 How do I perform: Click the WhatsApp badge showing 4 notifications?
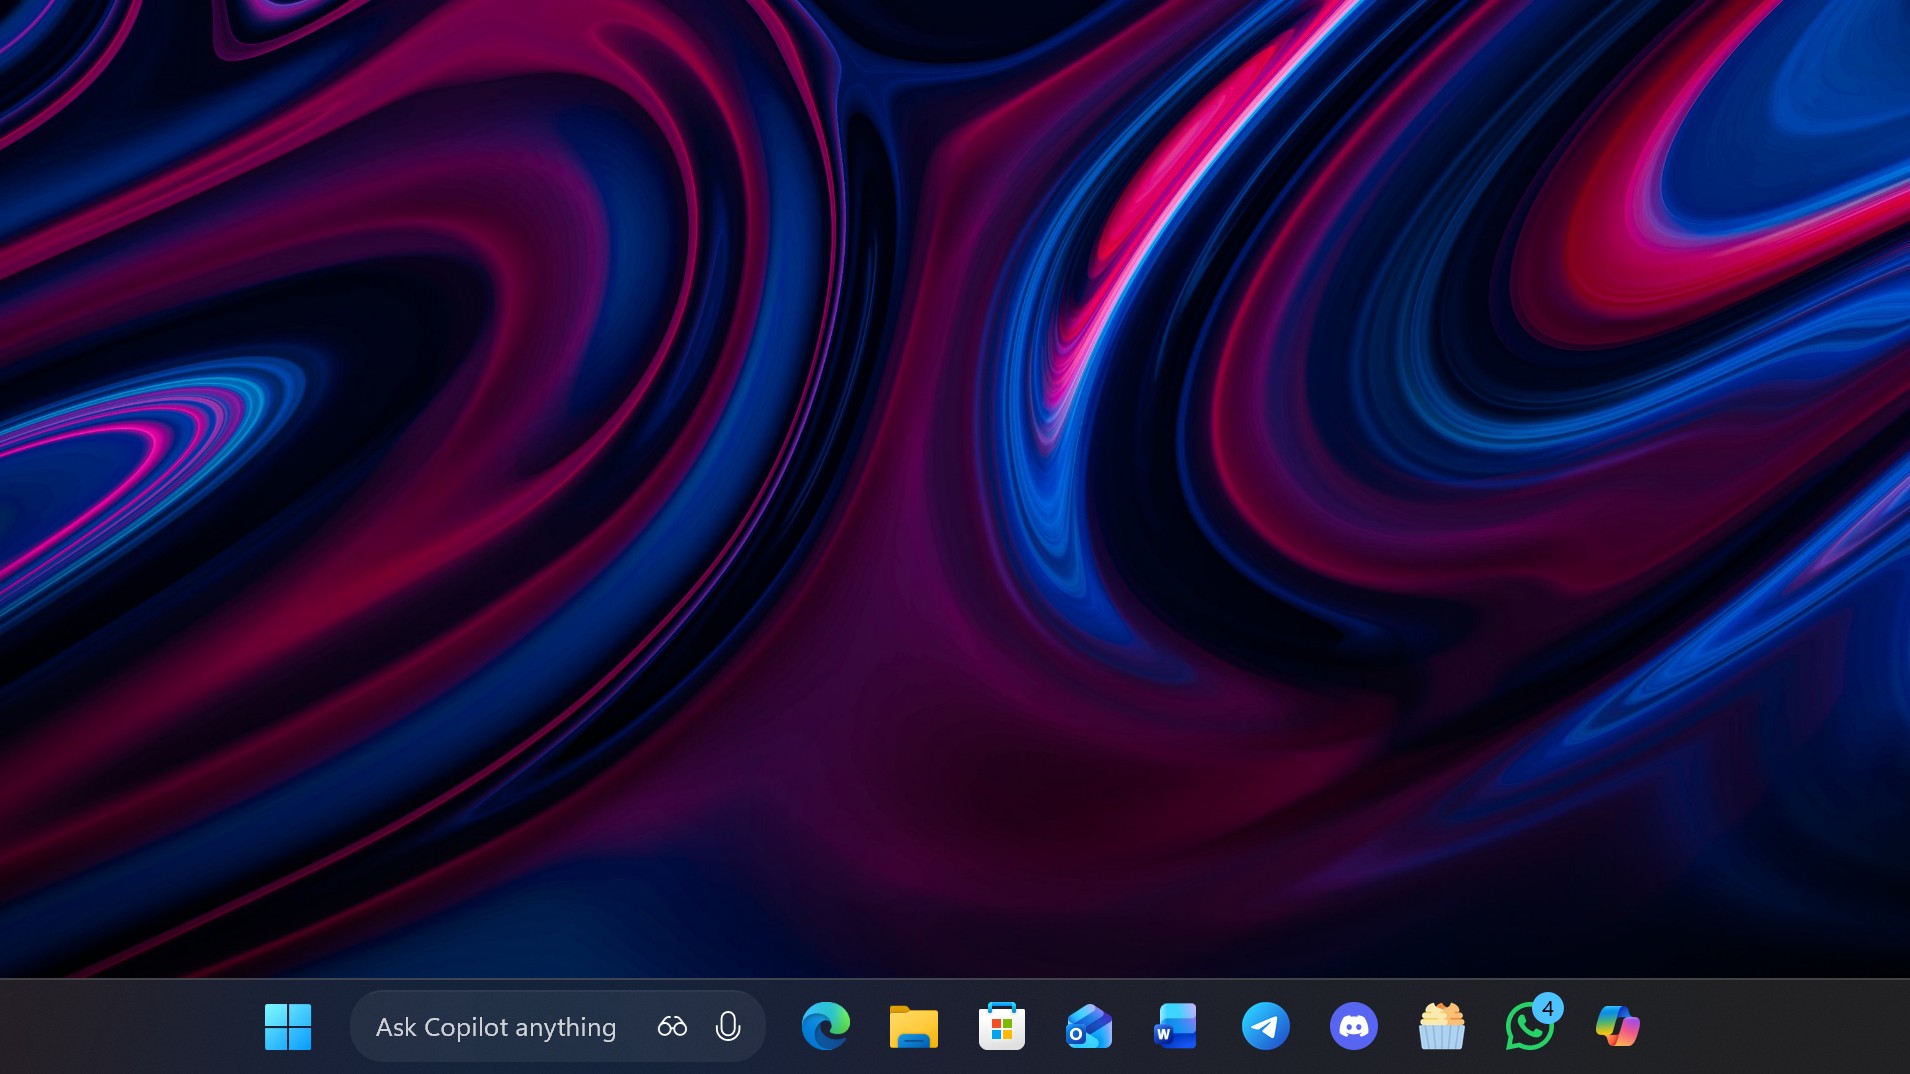[1548, 1006]
